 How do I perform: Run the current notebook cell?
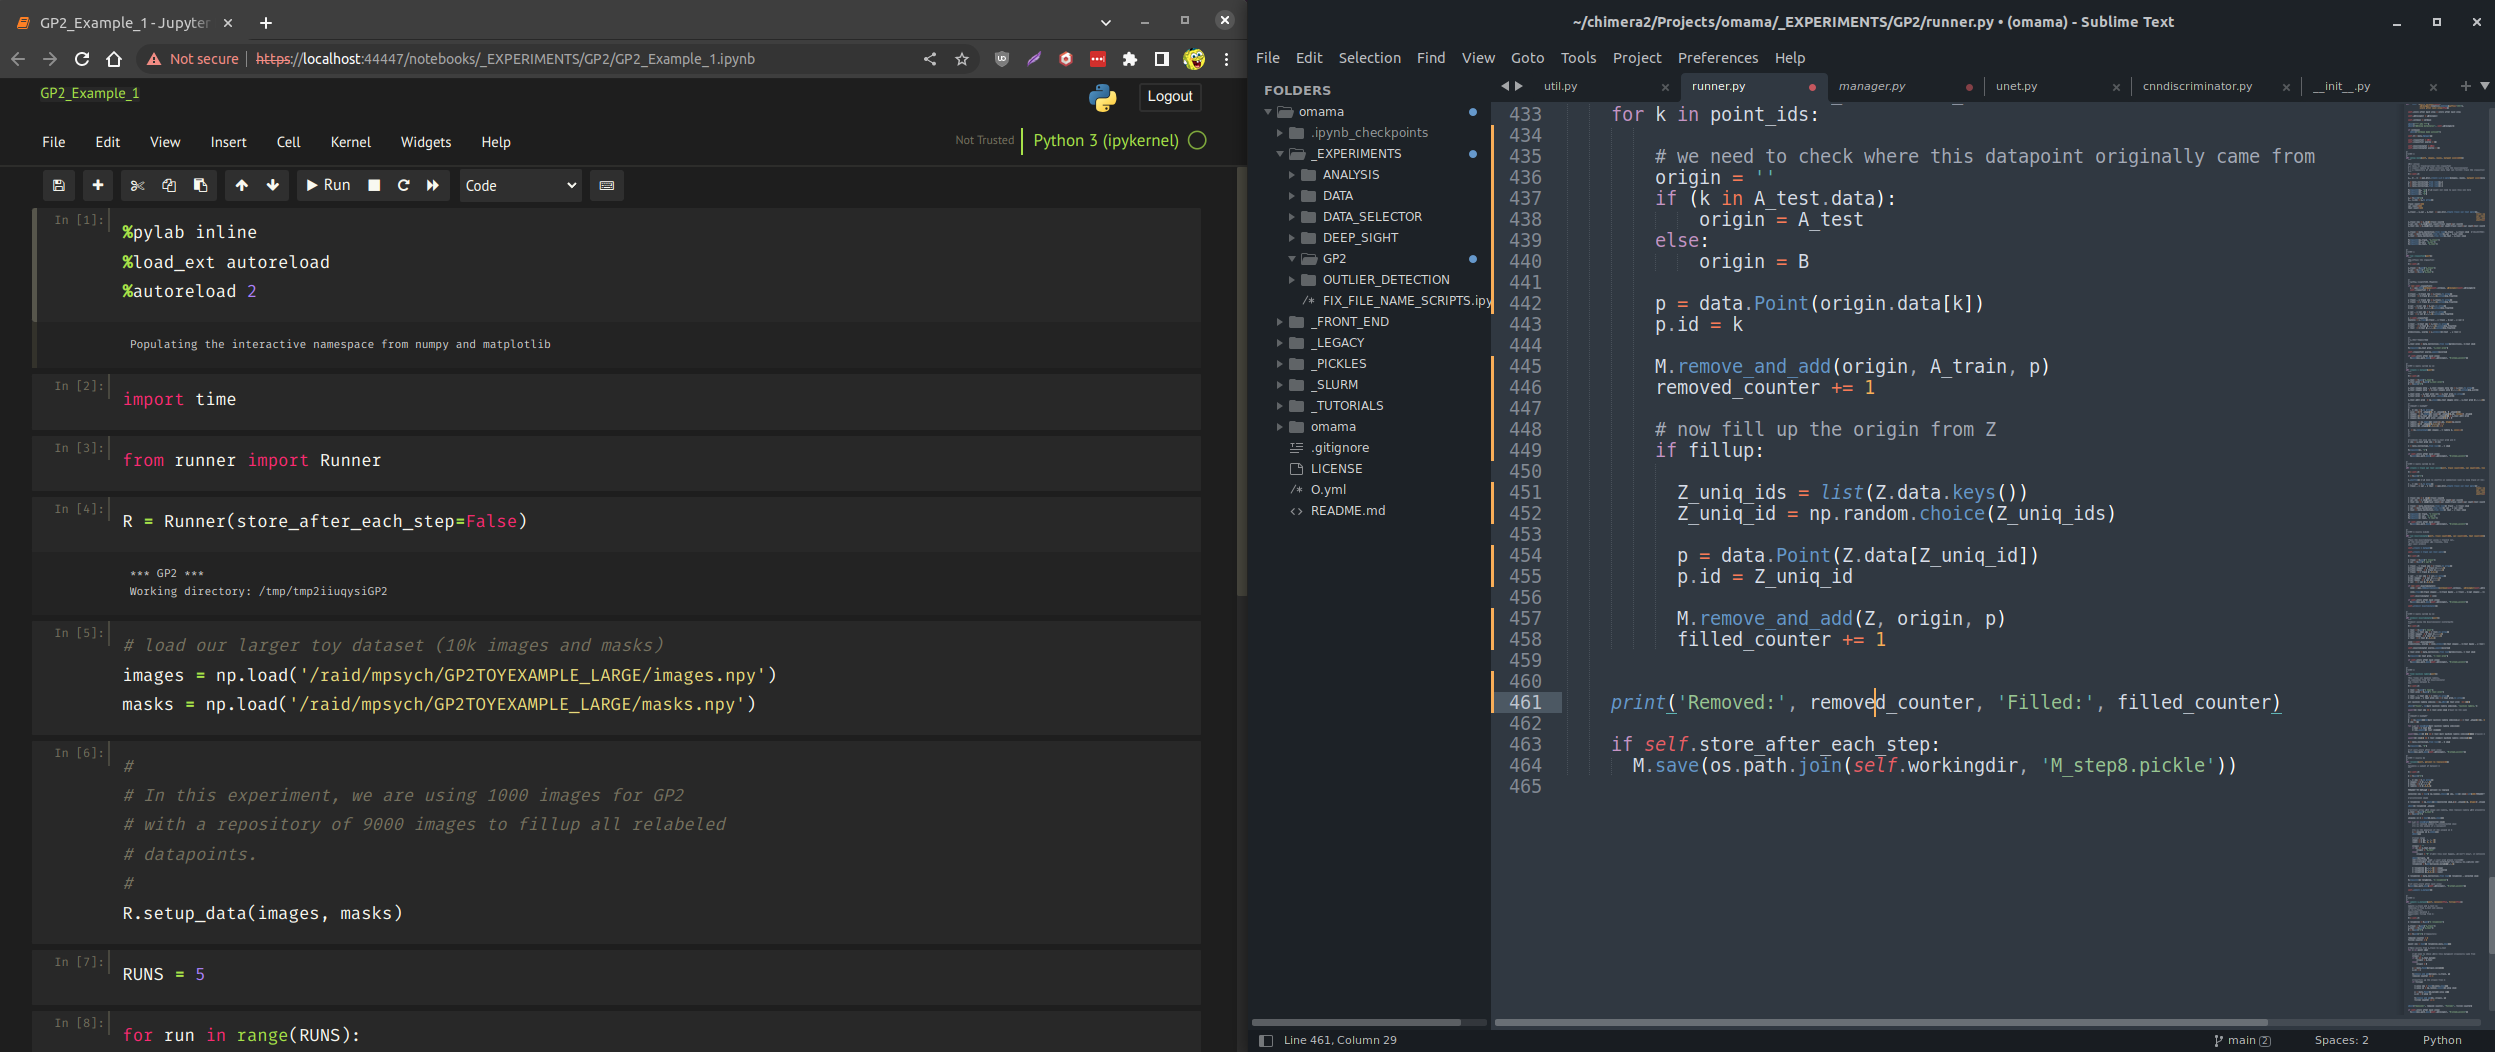tap(328, 185)
